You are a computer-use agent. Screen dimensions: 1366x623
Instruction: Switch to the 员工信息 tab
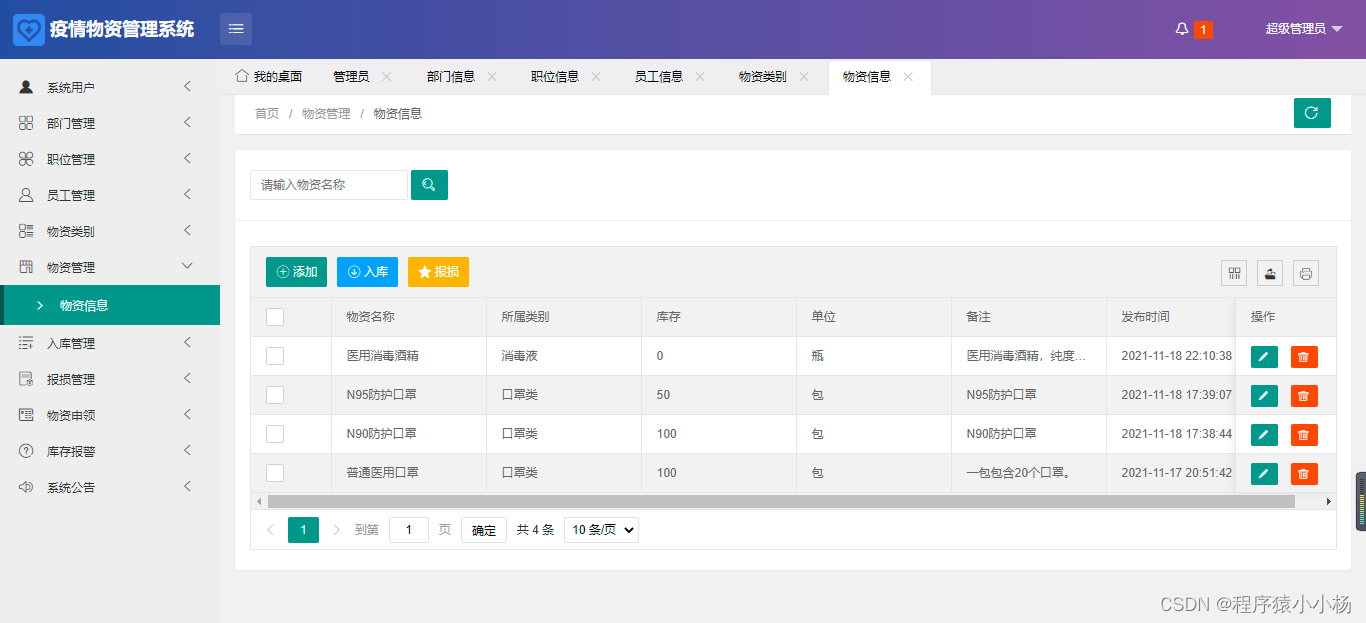click(659, 77)
